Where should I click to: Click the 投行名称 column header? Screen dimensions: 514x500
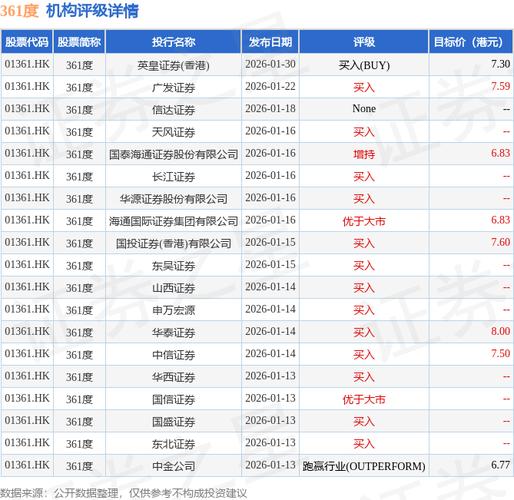point(173,42)
